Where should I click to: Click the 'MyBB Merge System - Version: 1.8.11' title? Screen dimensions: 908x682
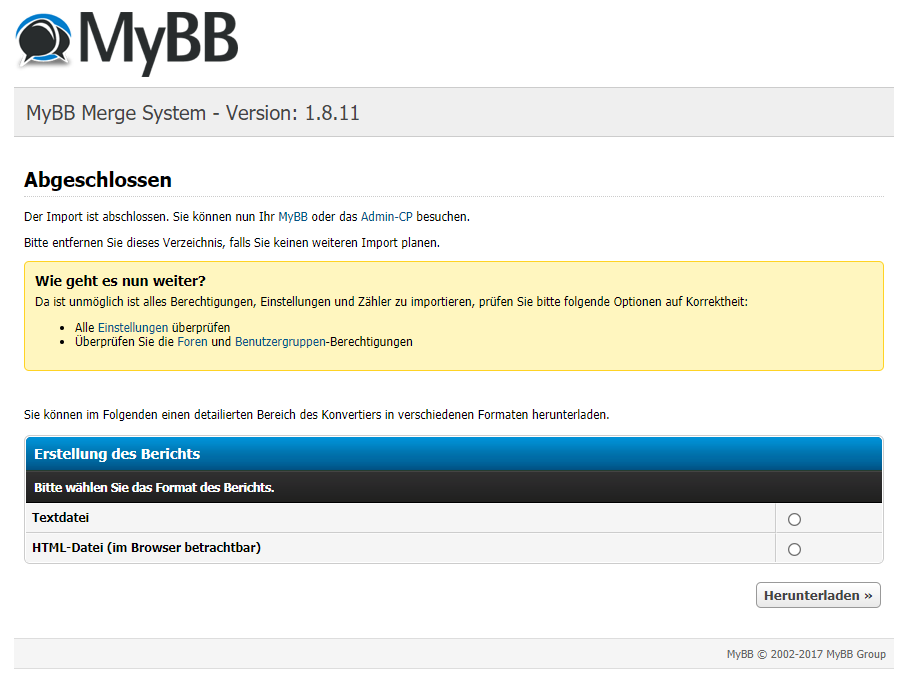[193, 113]
